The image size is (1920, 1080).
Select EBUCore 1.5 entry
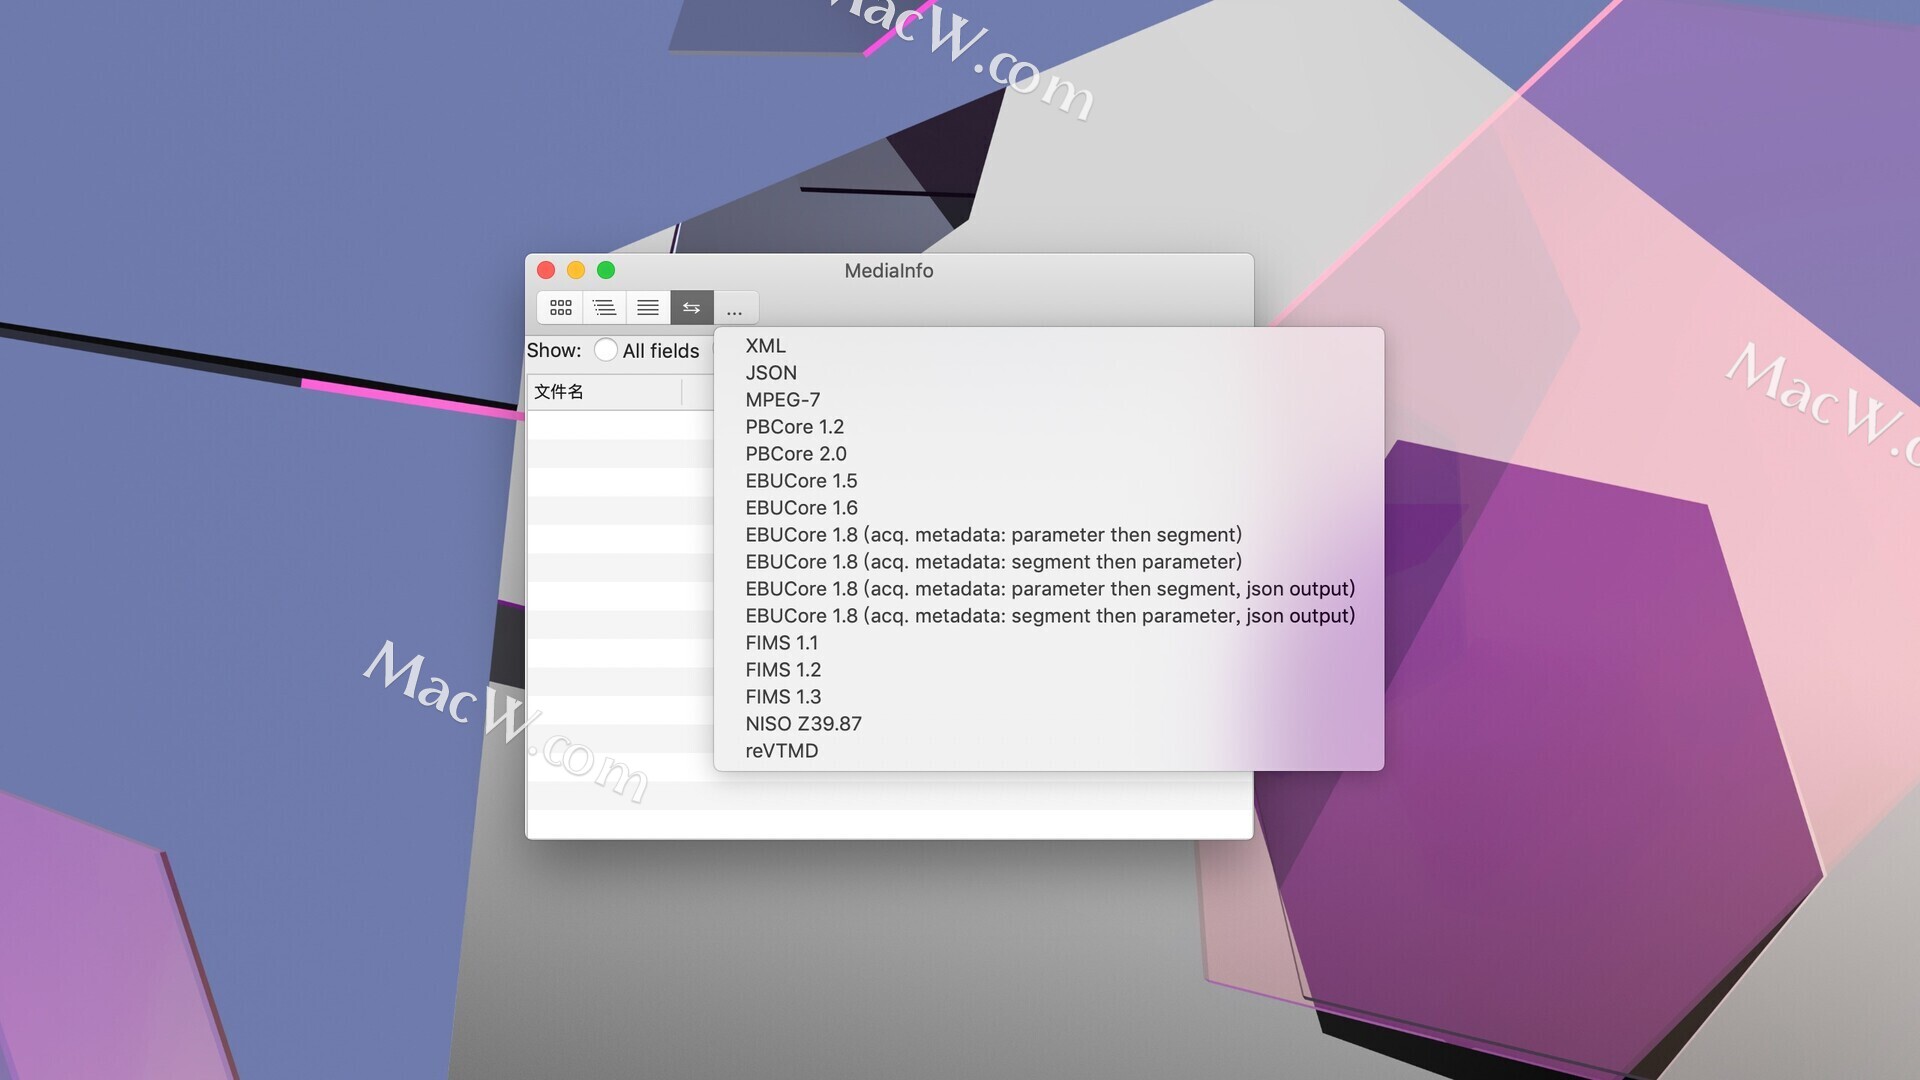[x=1049, y=481]
